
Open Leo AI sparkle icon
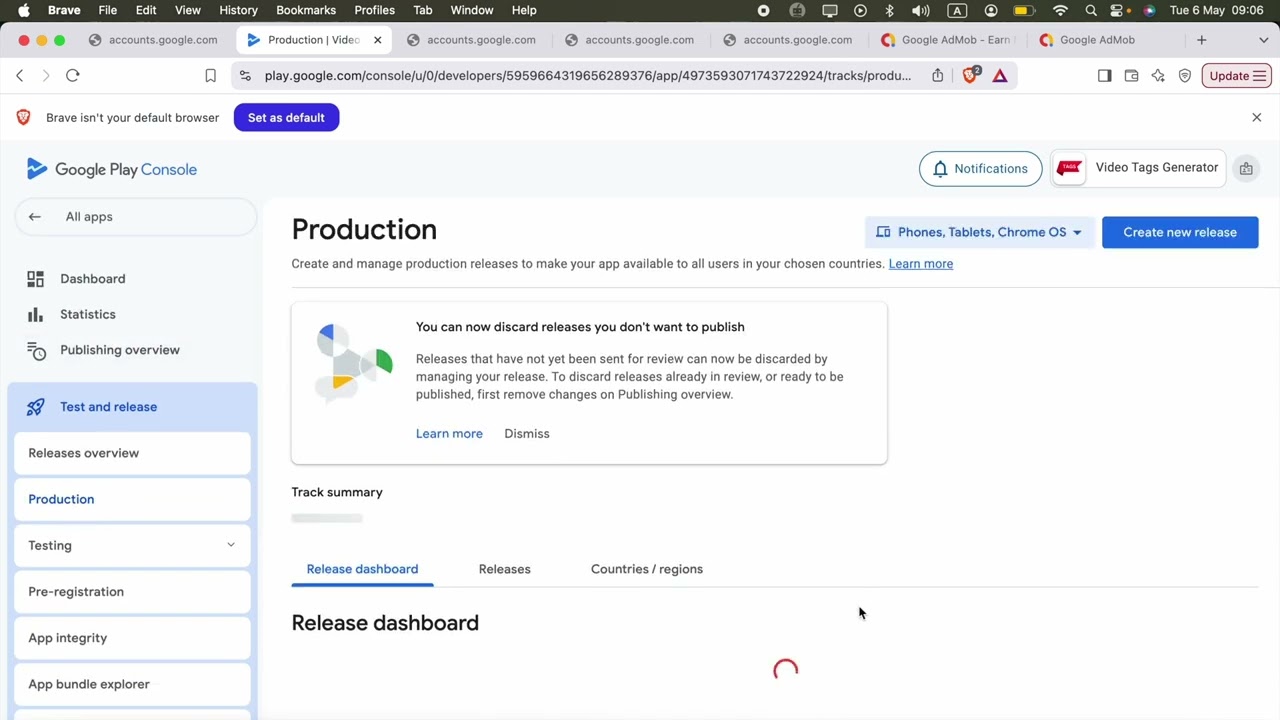(1158, 76)
